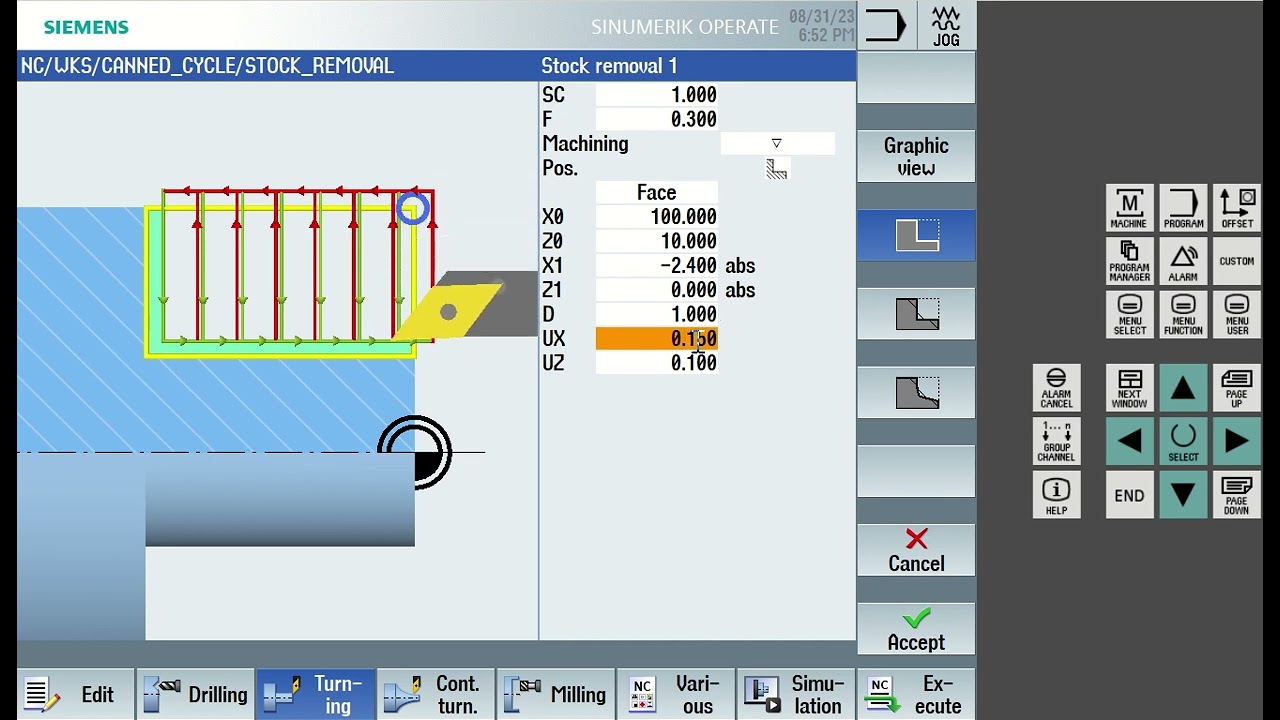This screenshot has height=720, width=1280.
Task: Click the Z0 value field
Action: 657,241
